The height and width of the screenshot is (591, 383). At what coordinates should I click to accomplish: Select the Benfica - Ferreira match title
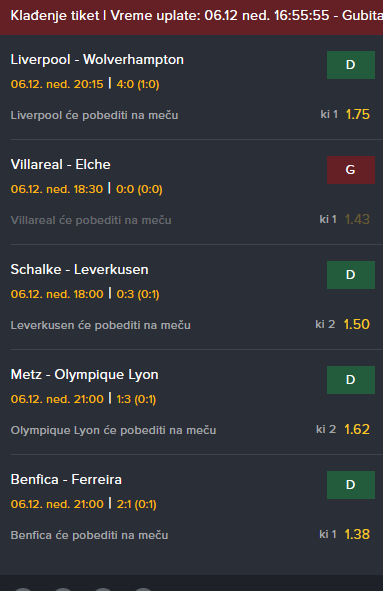pos(66,479)
